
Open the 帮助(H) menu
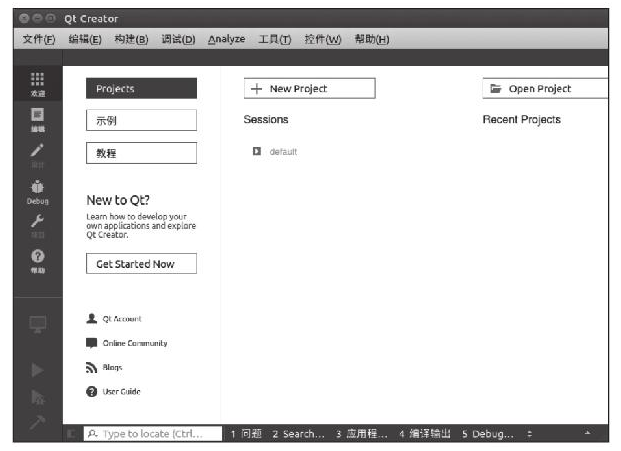coord(372,39)
